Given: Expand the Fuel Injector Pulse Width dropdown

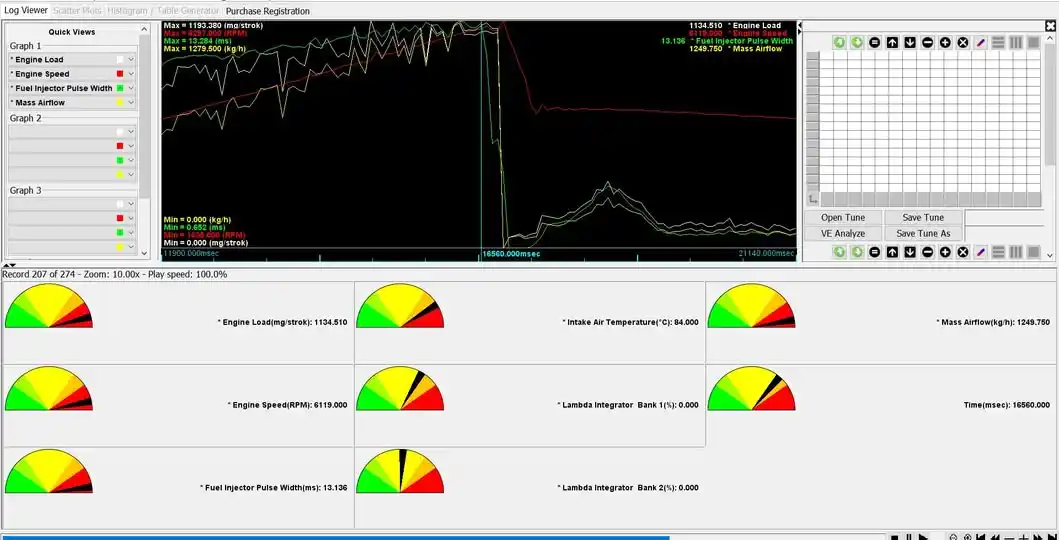Looking at the screenshot, I should pos(130,88).
